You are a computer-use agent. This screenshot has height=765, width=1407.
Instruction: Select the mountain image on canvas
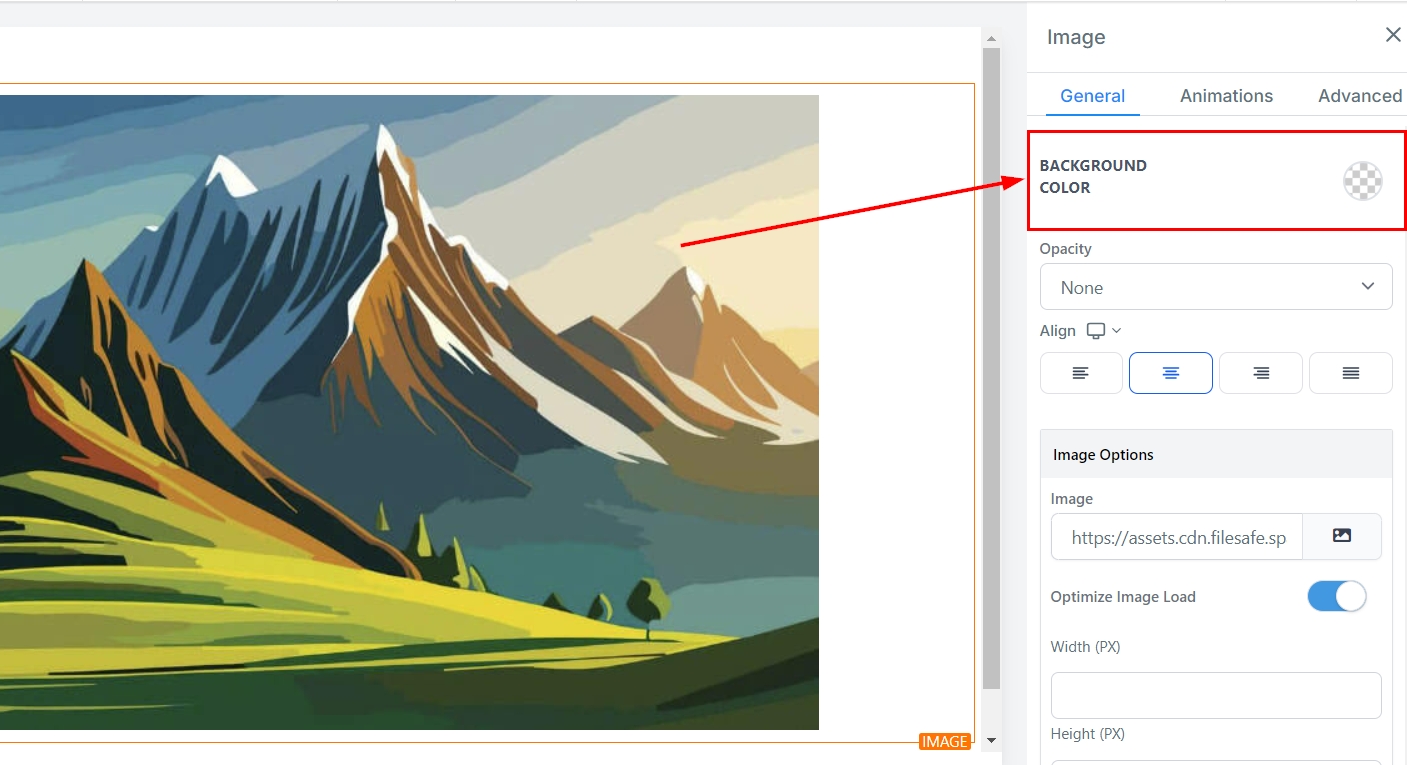(409, 412)
